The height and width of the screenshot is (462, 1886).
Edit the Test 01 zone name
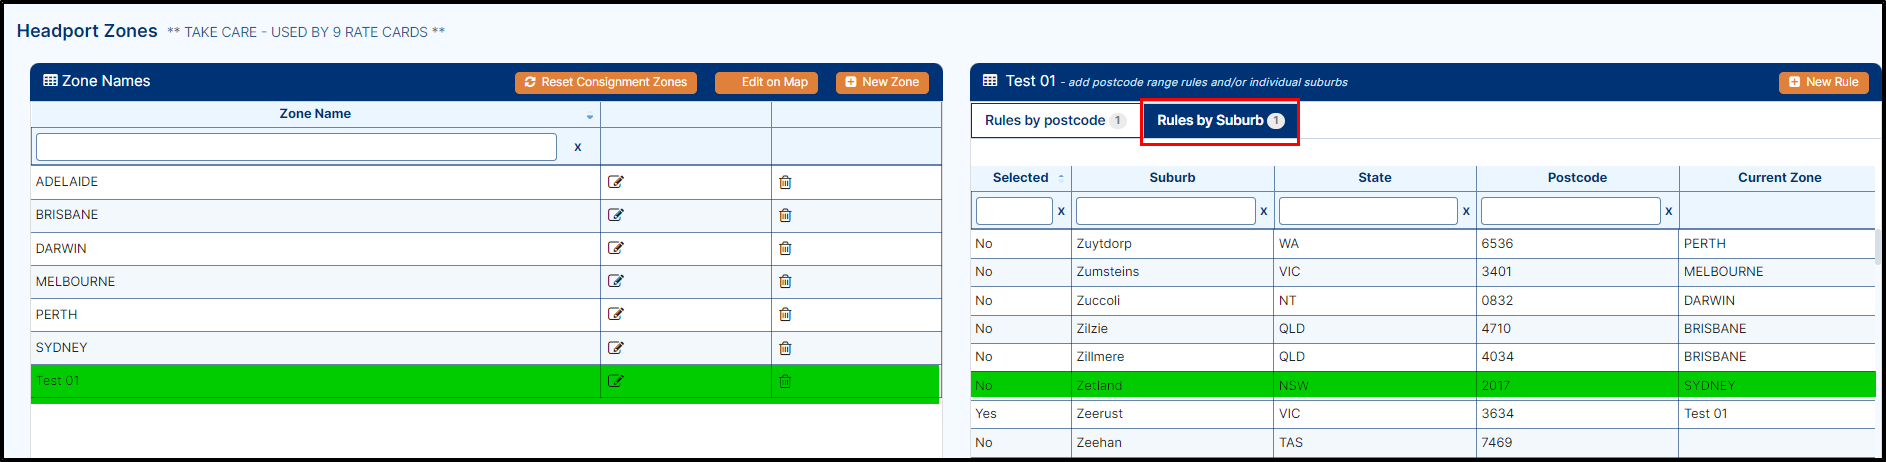click(615, 381)
